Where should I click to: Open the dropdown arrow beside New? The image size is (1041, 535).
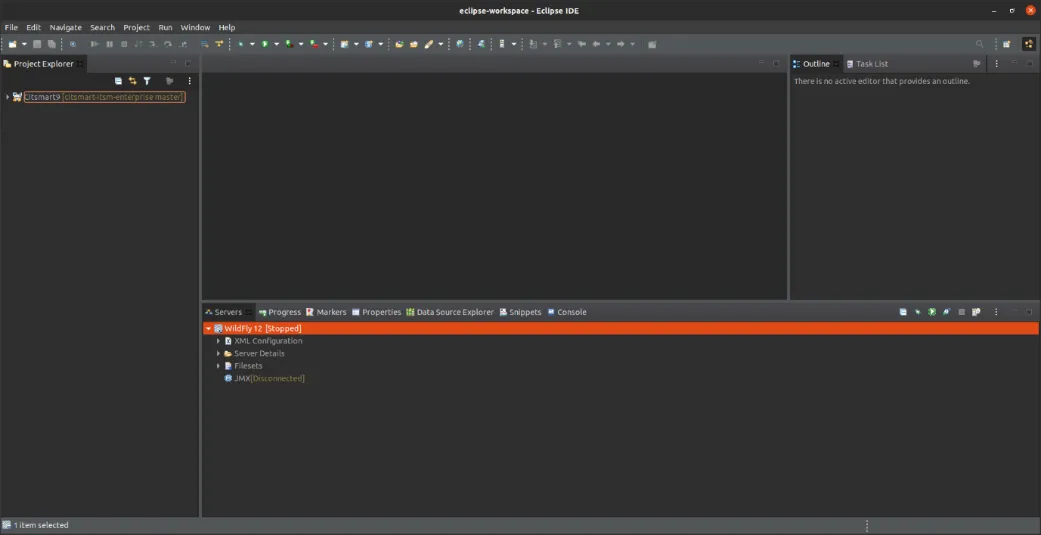coord(24,44)
